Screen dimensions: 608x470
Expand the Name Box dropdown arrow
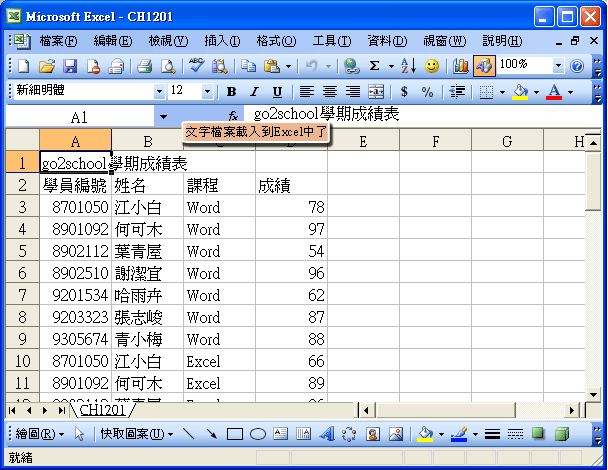[163, 116]
